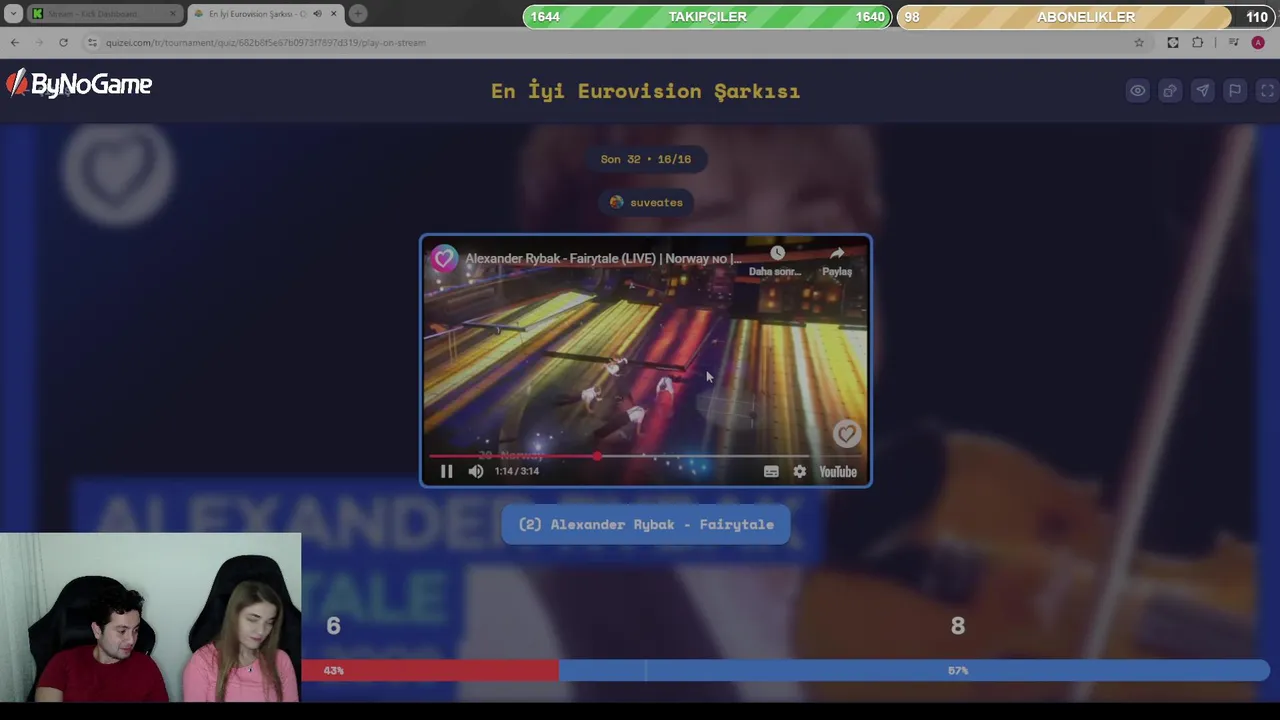Open the tab search dropdown arrow
The width and height of the screenshot is (1280, 720).
pos(12,14)
